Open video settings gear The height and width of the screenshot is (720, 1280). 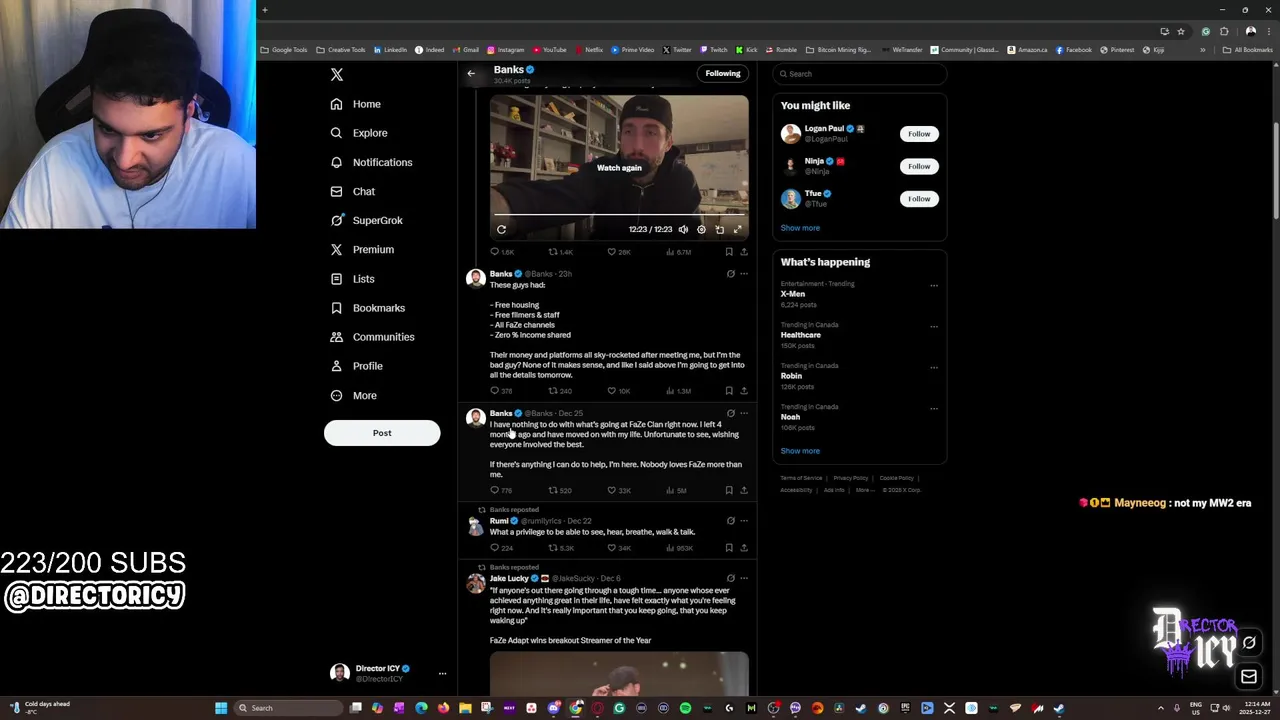coord(701,229)
